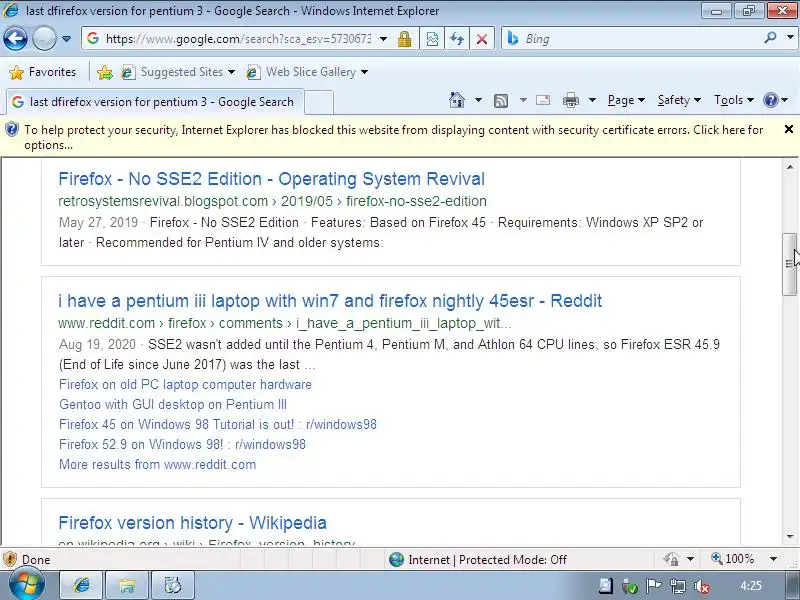Open Firefox version history Wikipedia result
Screen dimensions: 800x600
pyautogui.click(x=192, y=523)
